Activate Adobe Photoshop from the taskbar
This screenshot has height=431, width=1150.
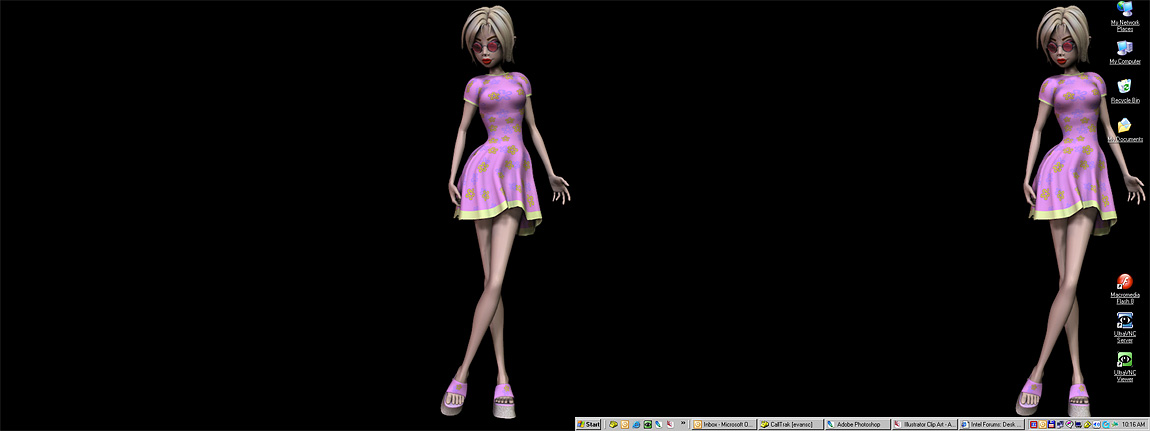[x=856, y=424]
